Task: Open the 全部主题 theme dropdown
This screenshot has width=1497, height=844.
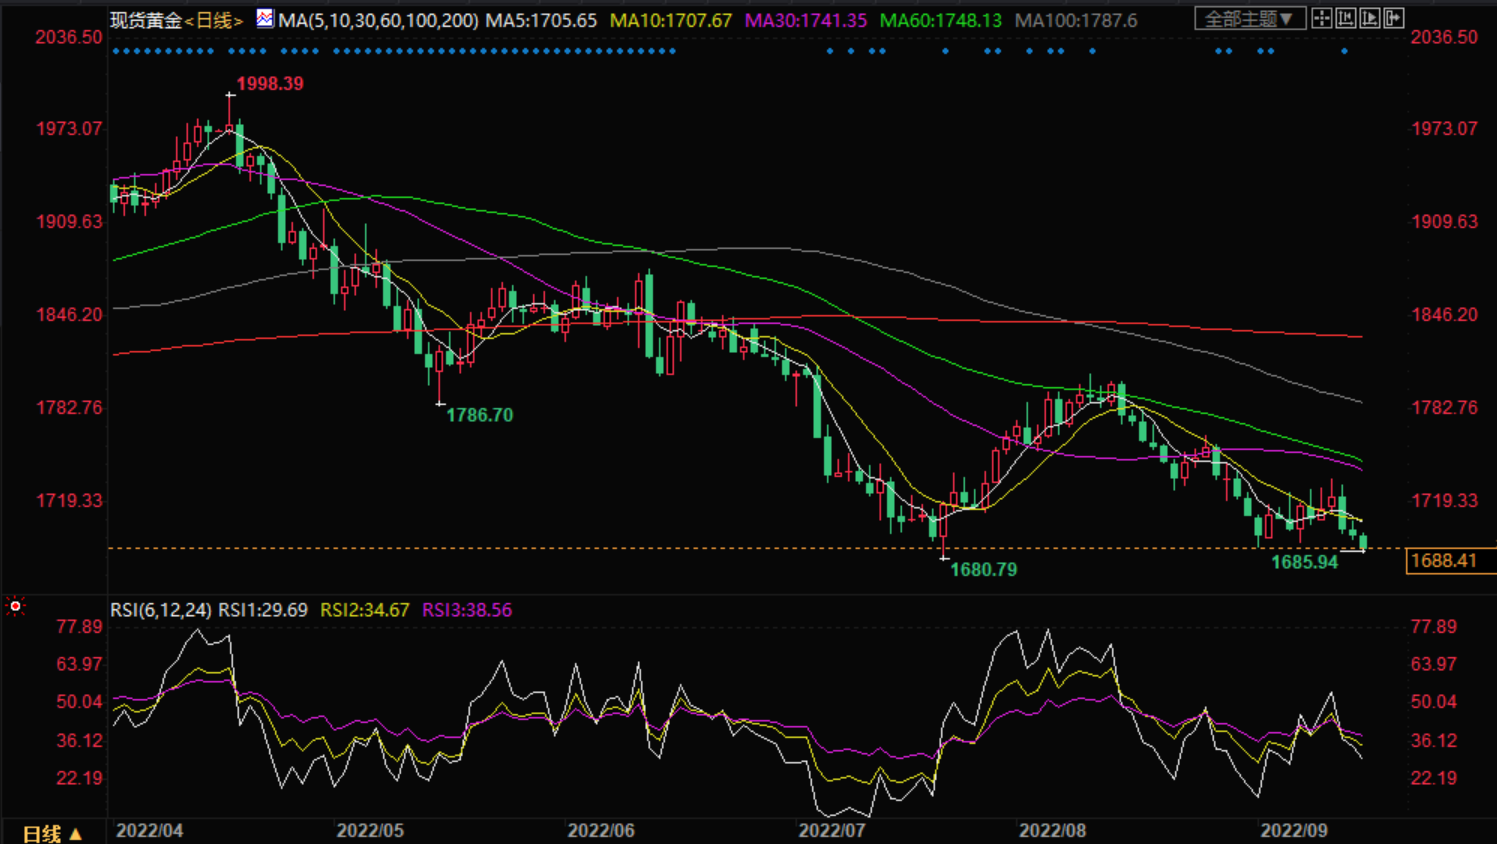Action: [1249, 19]
